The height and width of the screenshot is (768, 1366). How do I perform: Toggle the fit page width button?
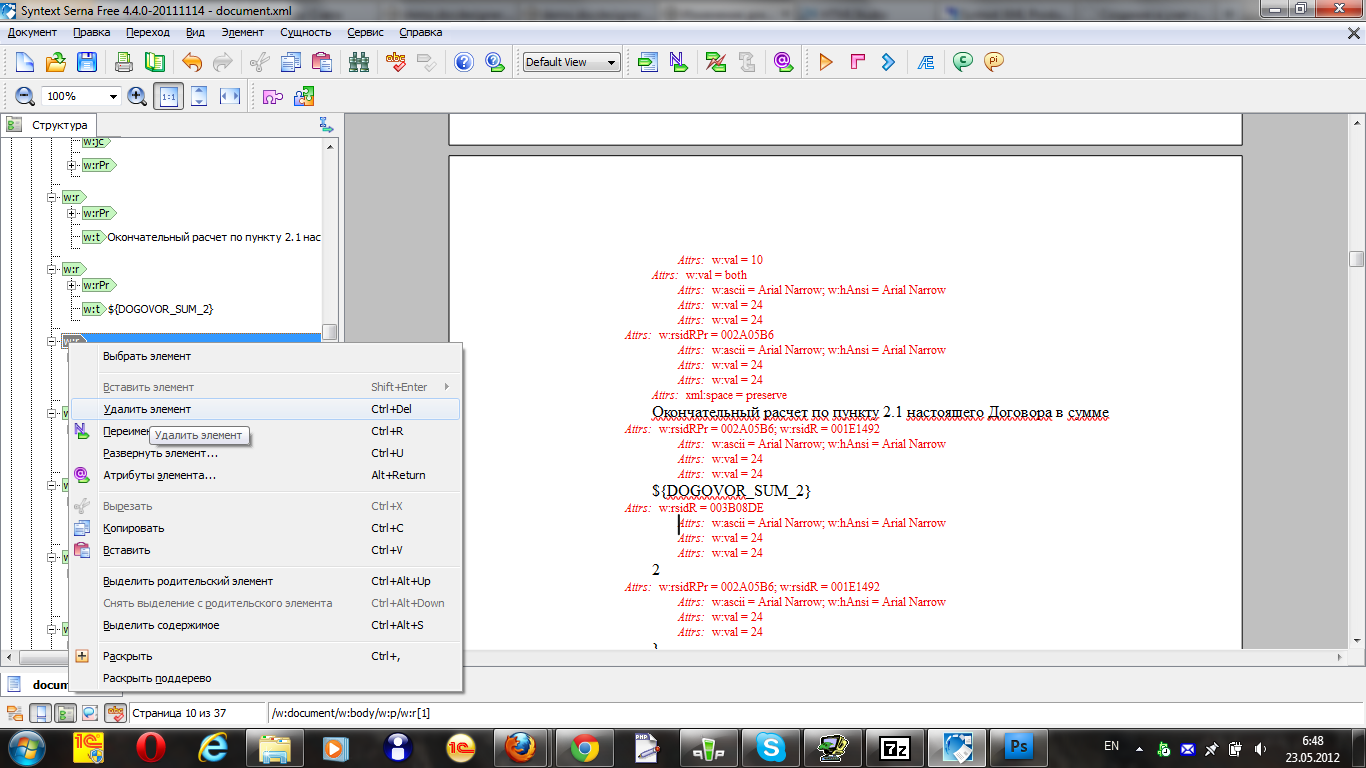(230, 97)
